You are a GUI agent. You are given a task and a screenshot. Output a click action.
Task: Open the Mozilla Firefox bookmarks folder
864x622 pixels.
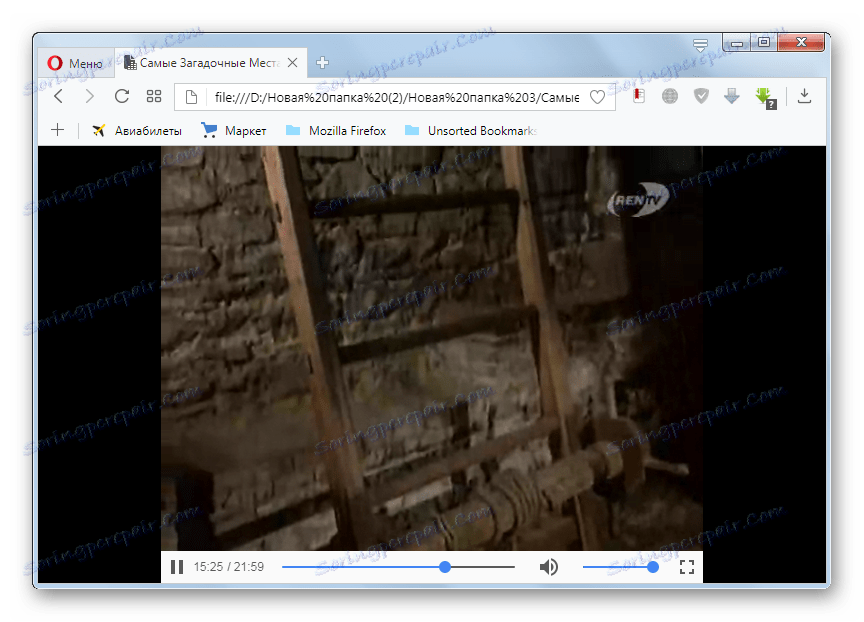point(336,131)
